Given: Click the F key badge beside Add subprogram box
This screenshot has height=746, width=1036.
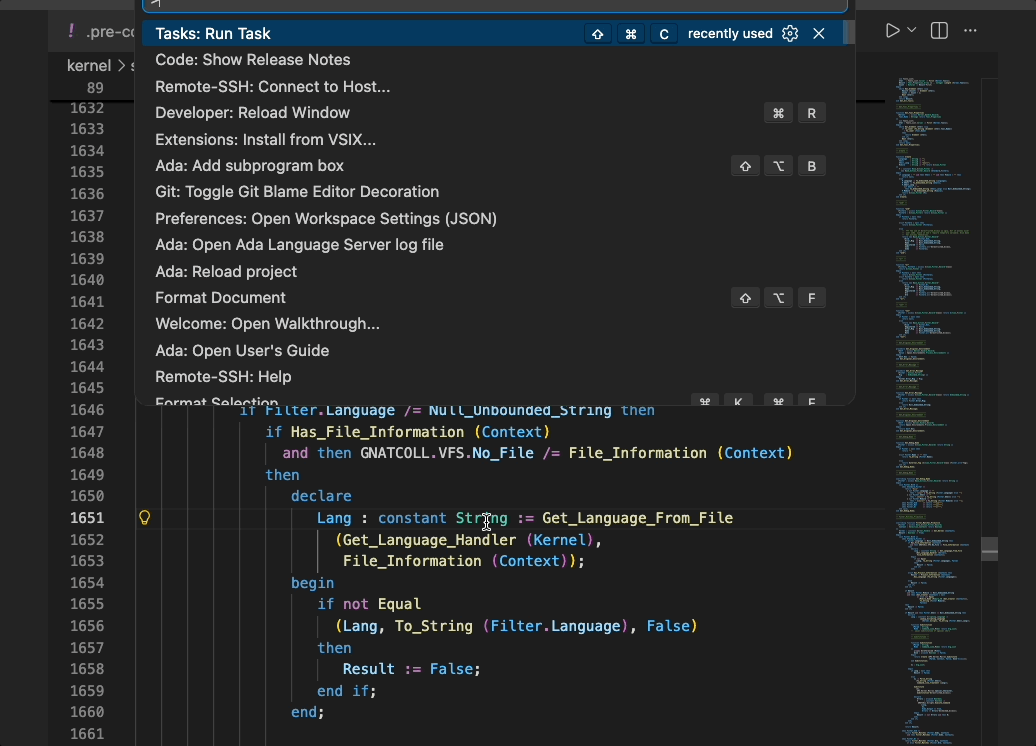Looking at the screenshot, I should click(x=811, y=165).
